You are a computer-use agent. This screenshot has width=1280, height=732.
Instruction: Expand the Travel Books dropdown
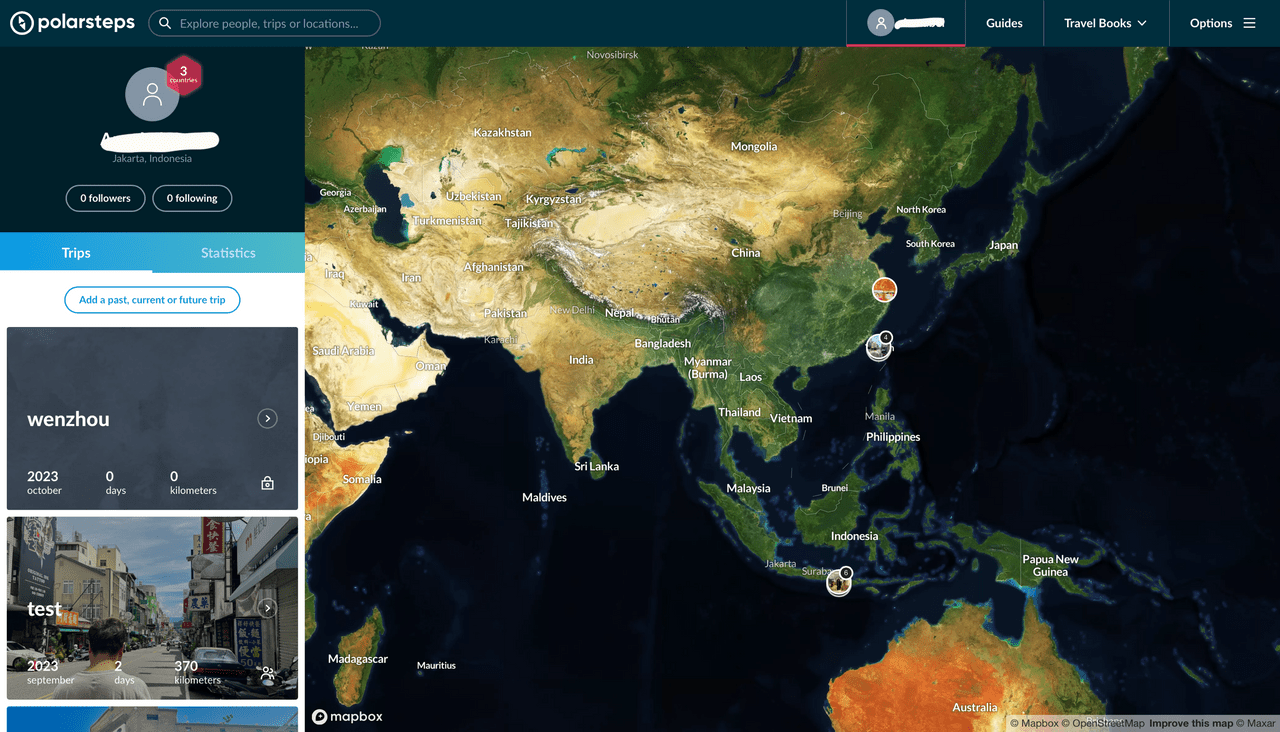[x=1105, y=23]
